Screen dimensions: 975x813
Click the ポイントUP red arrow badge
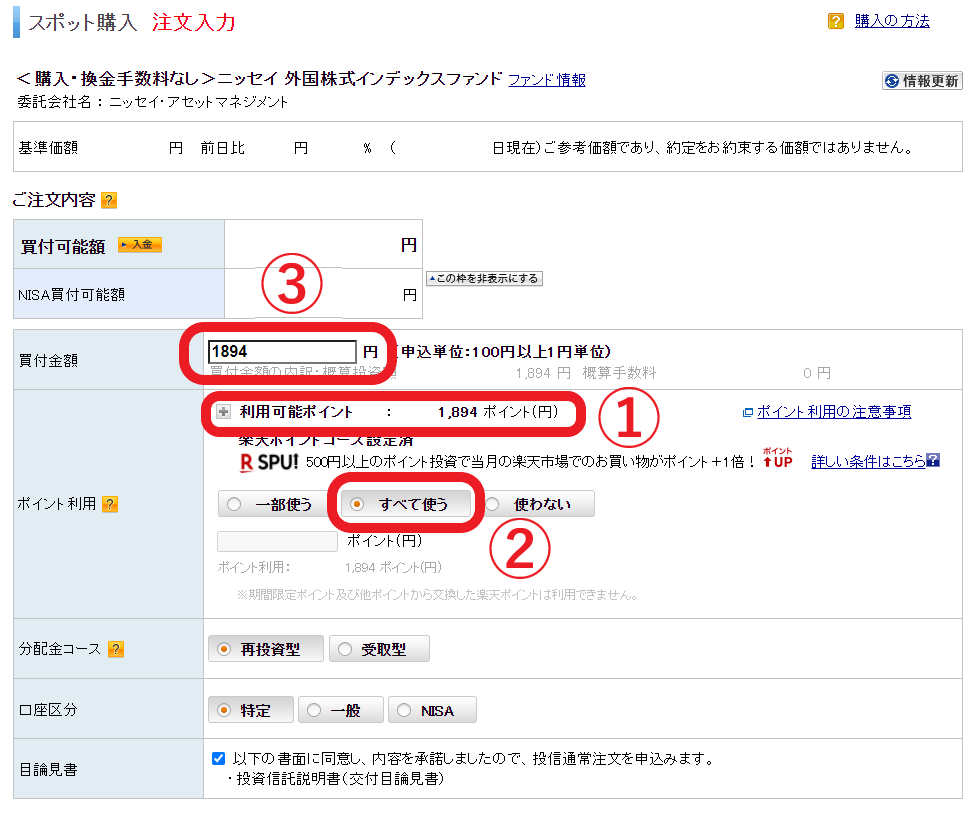pos(777,458)
